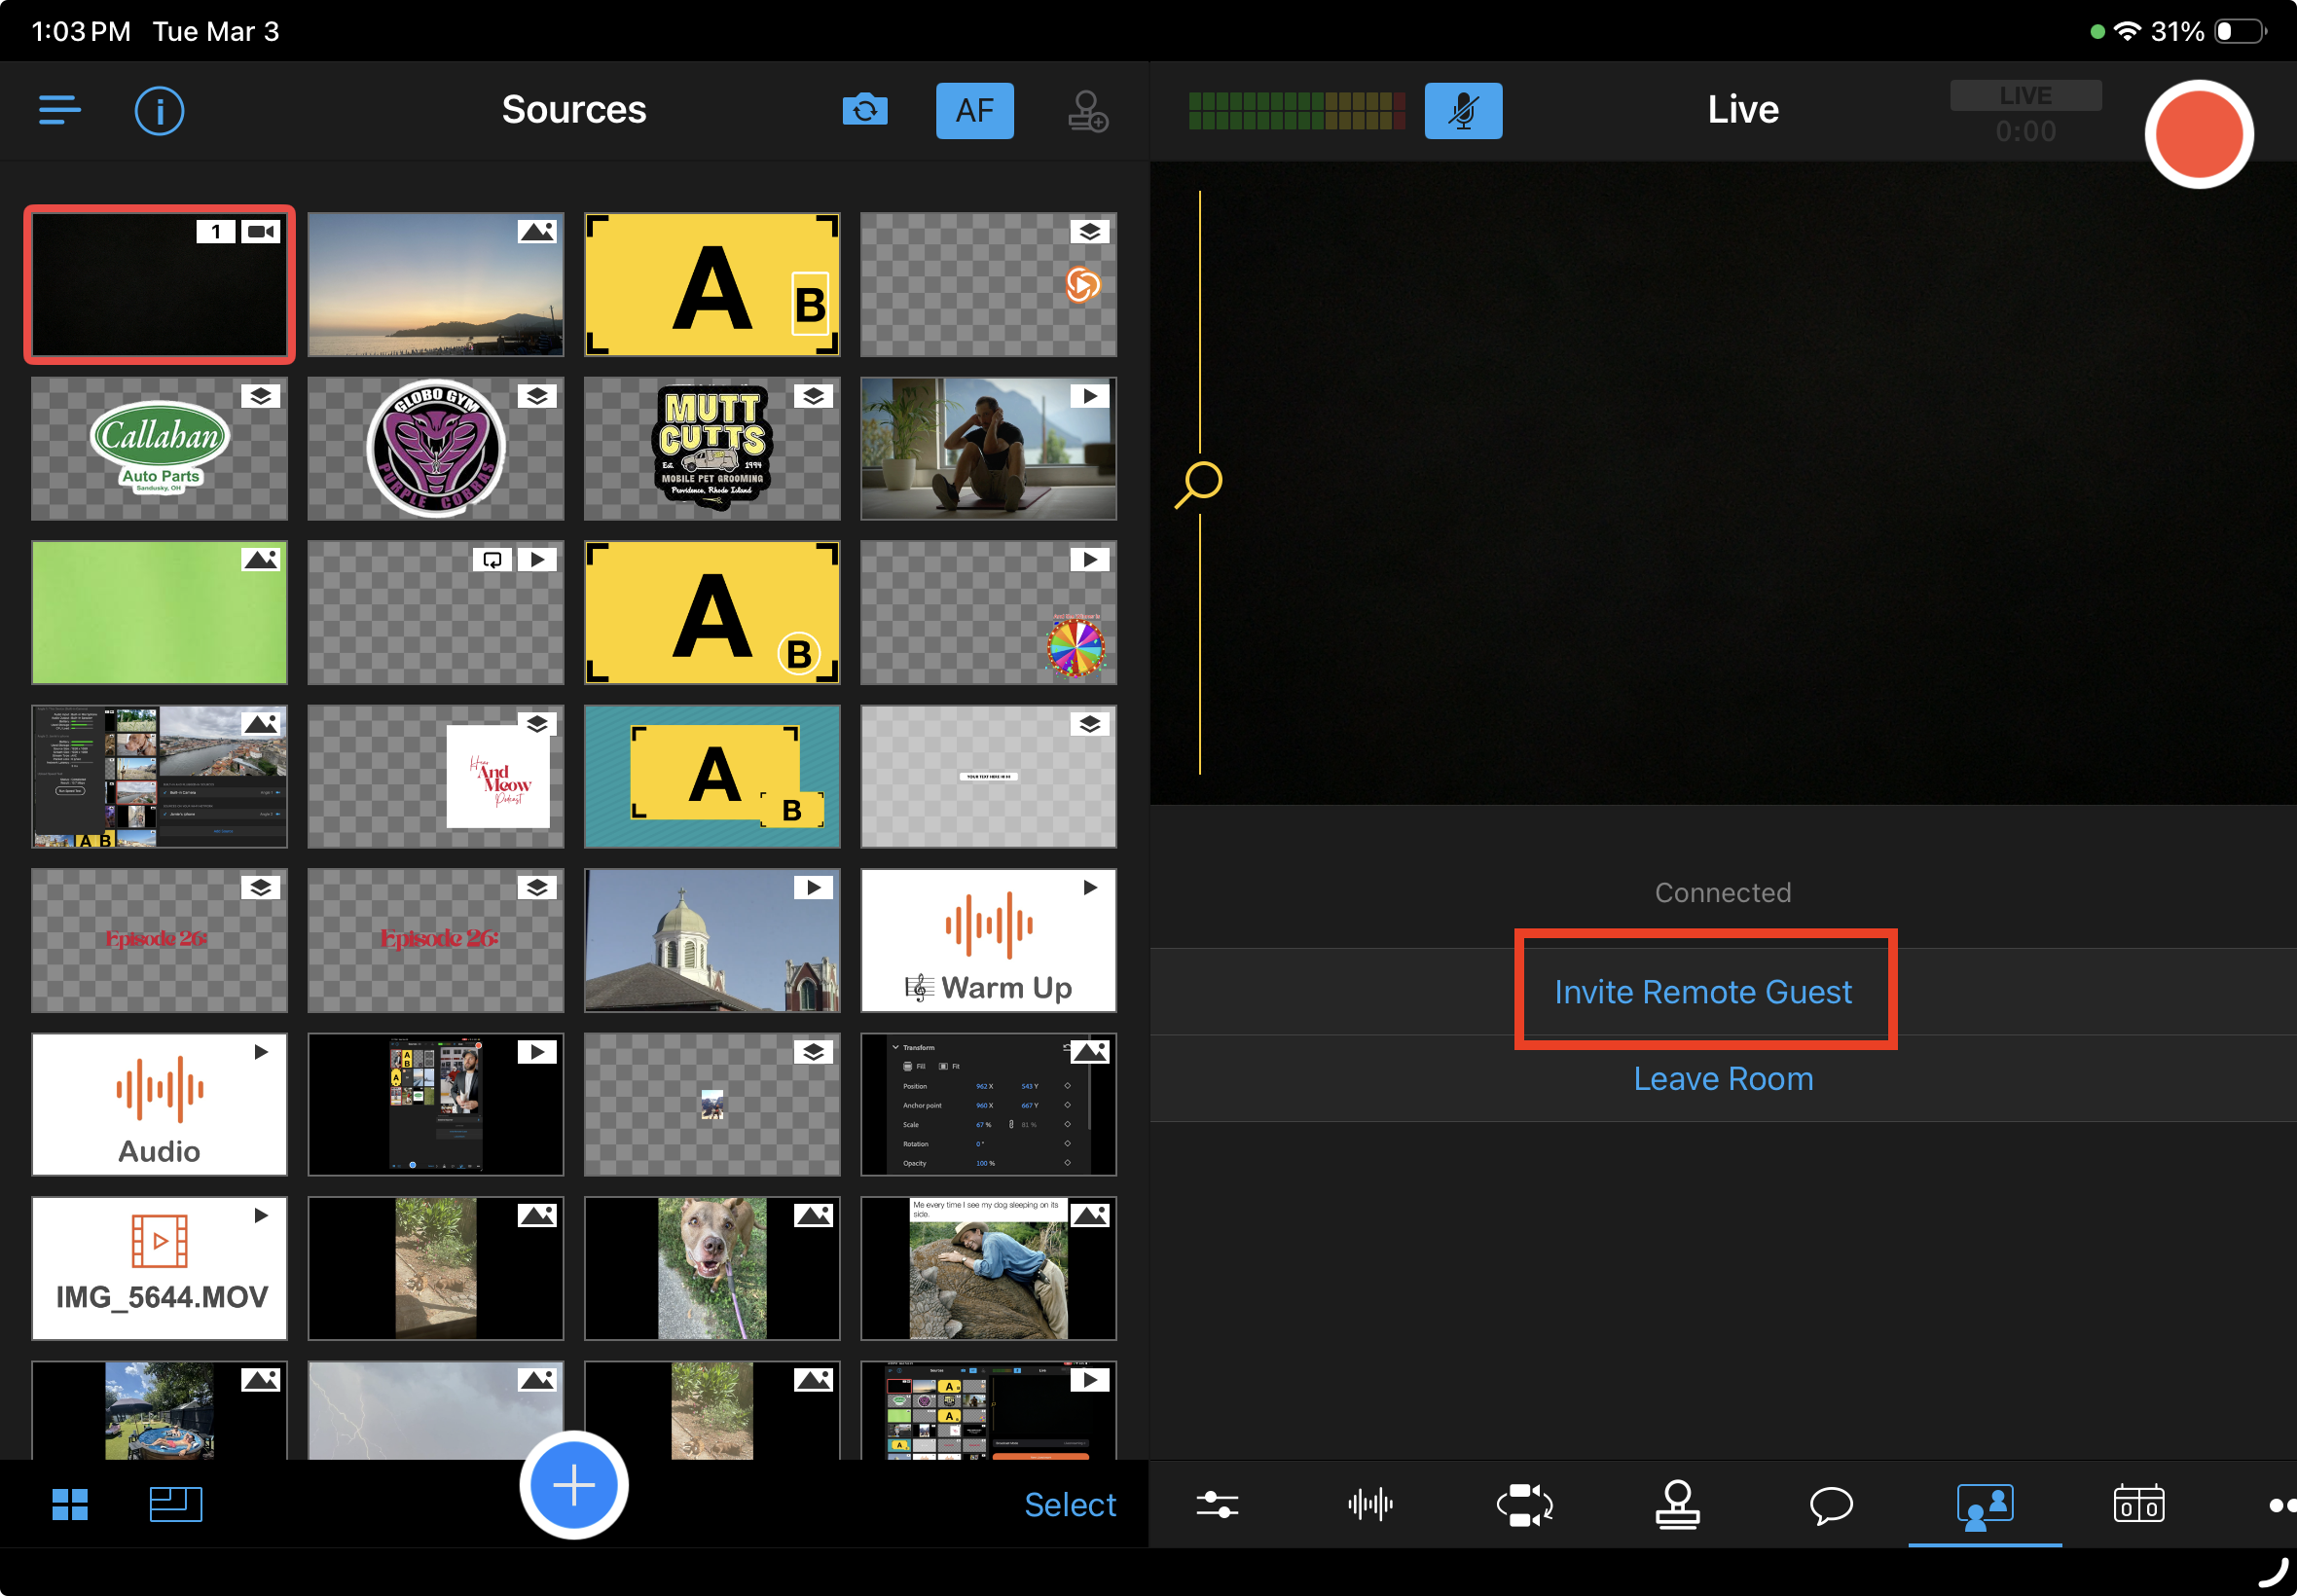Open the audio waveform tab
2297x1596 pixels.
(1370, 1504)
